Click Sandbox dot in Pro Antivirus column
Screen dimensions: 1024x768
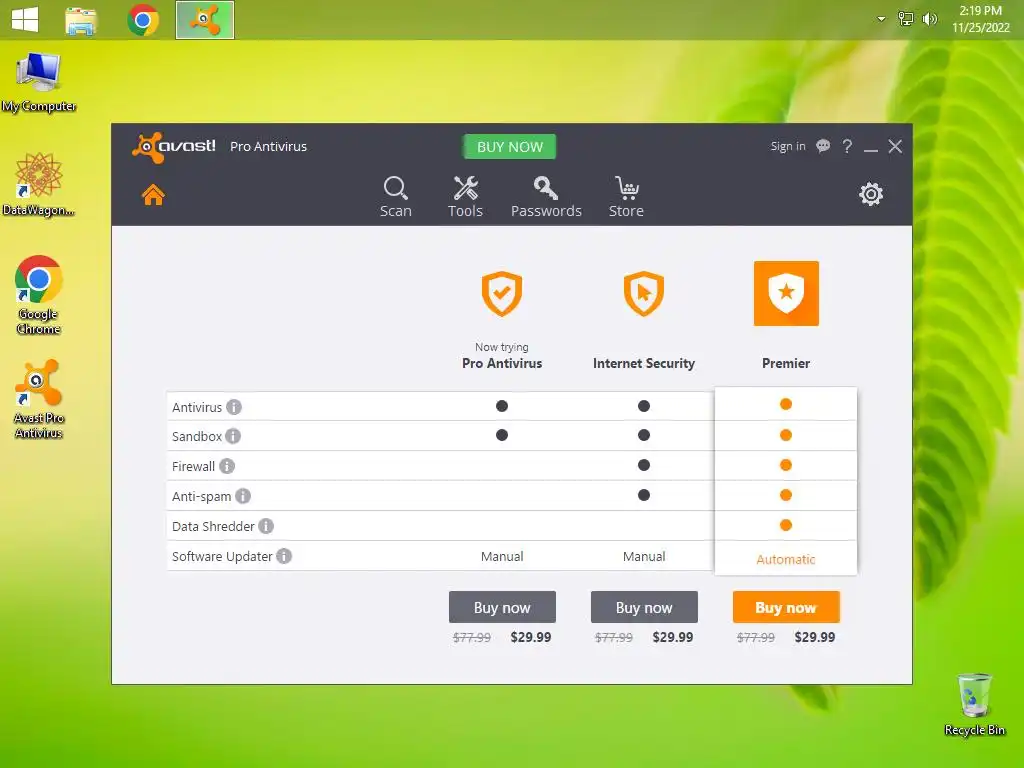tap(502, 435)
